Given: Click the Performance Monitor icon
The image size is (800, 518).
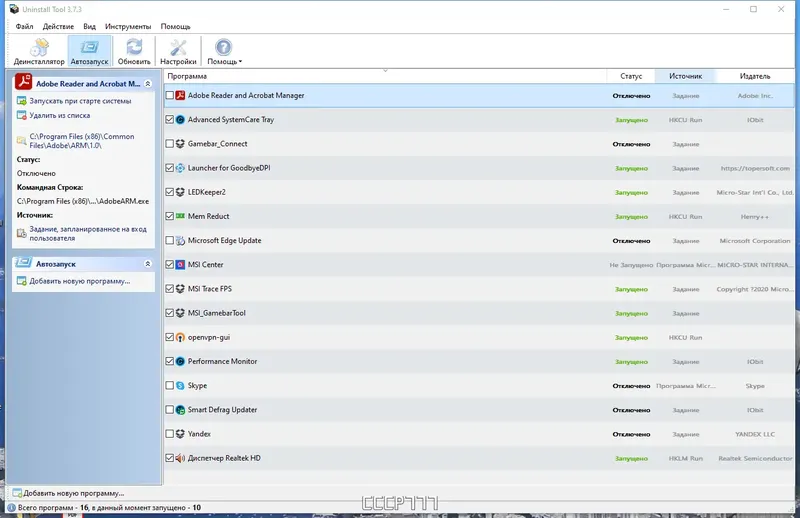Looking at the screenshot, I should coord(180,361).
